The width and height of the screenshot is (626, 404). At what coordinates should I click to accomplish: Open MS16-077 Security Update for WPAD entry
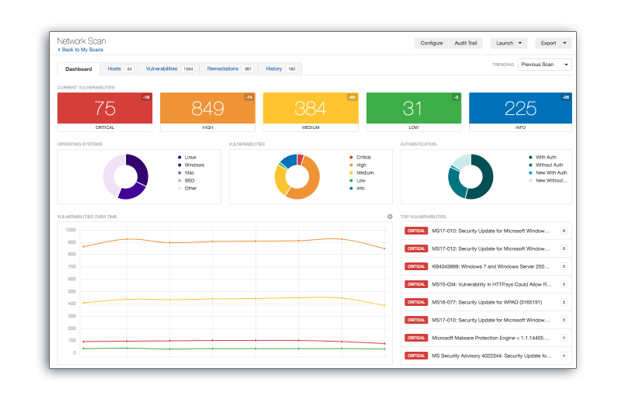[490, 302]
